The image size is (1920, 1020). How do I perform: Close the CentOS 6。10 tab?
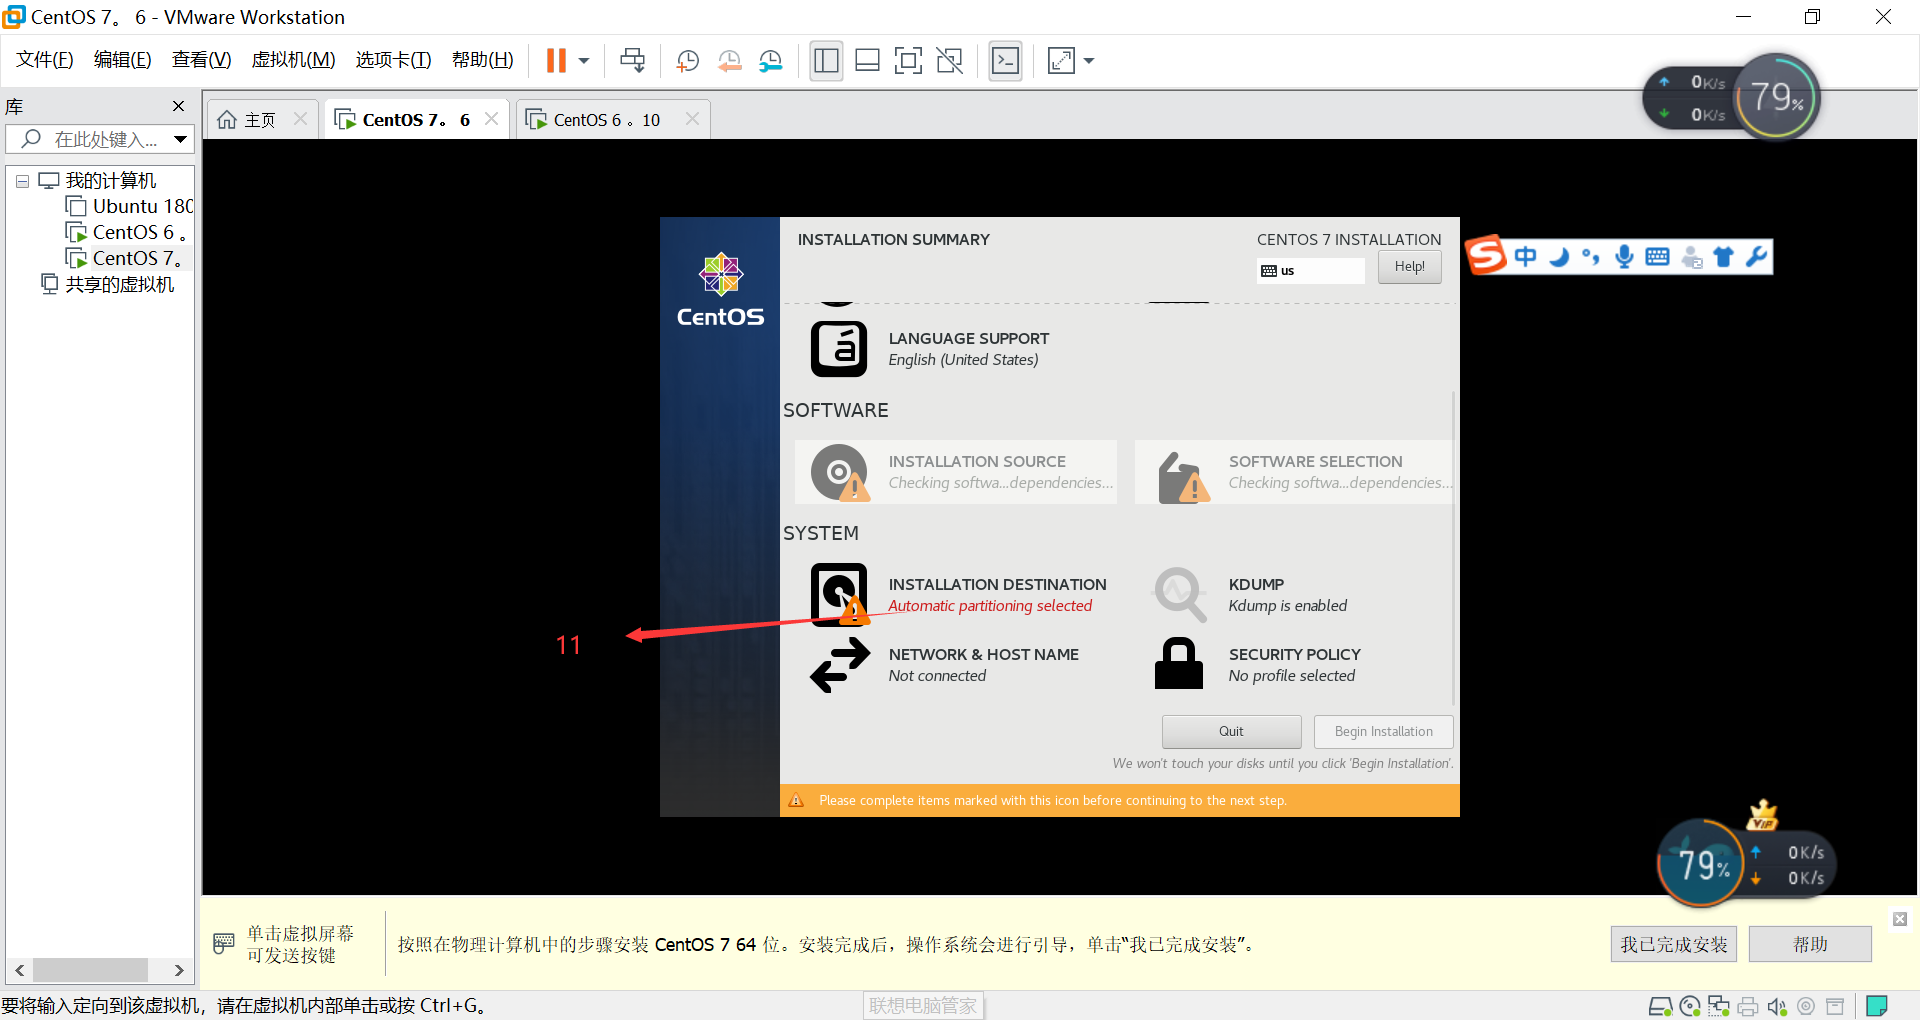[x=692, y=119]
